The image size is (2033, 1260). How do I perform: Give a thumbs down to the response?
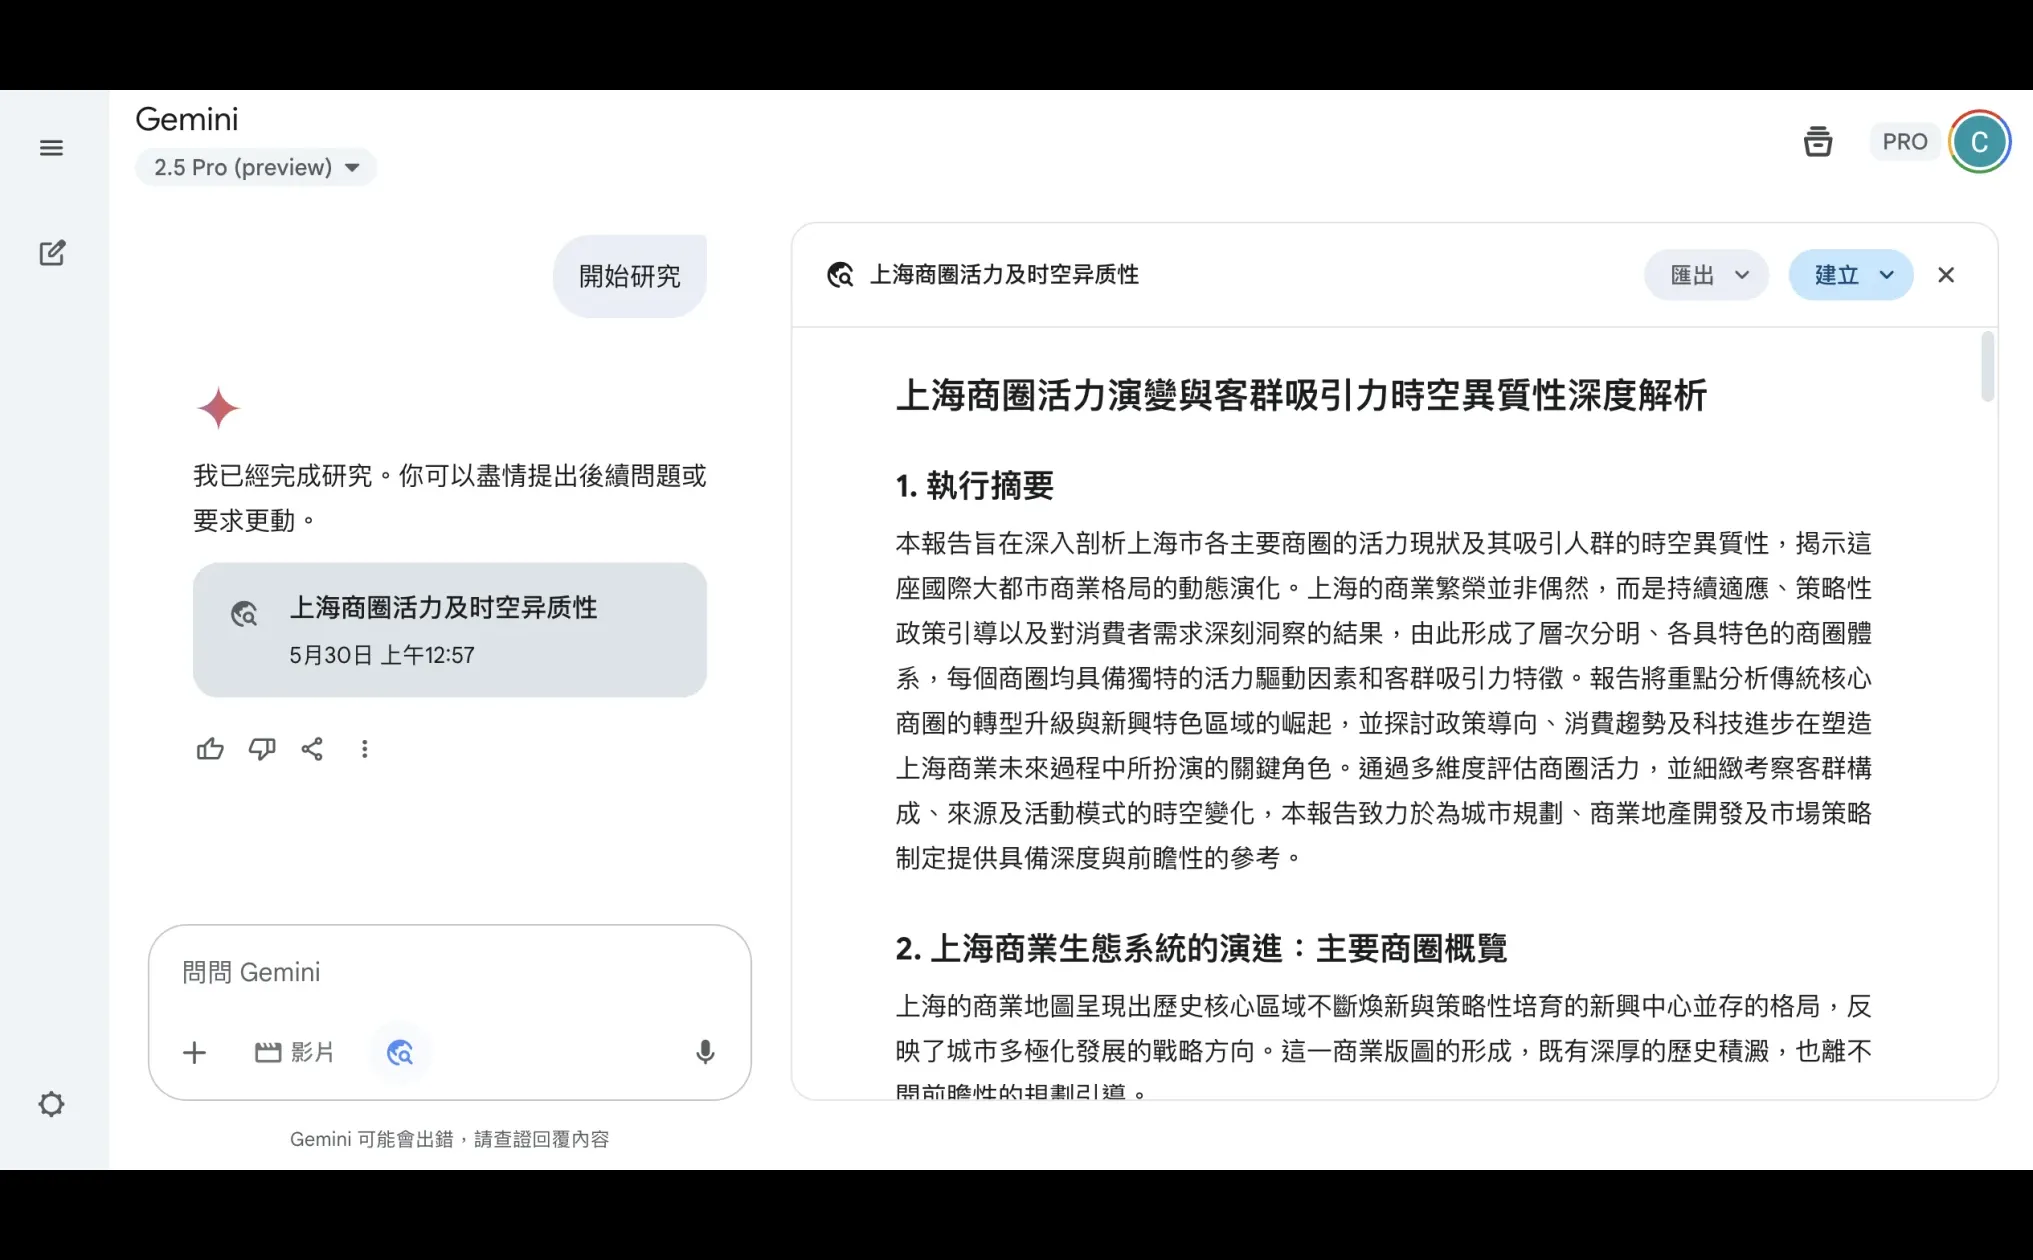pos(261,748)
